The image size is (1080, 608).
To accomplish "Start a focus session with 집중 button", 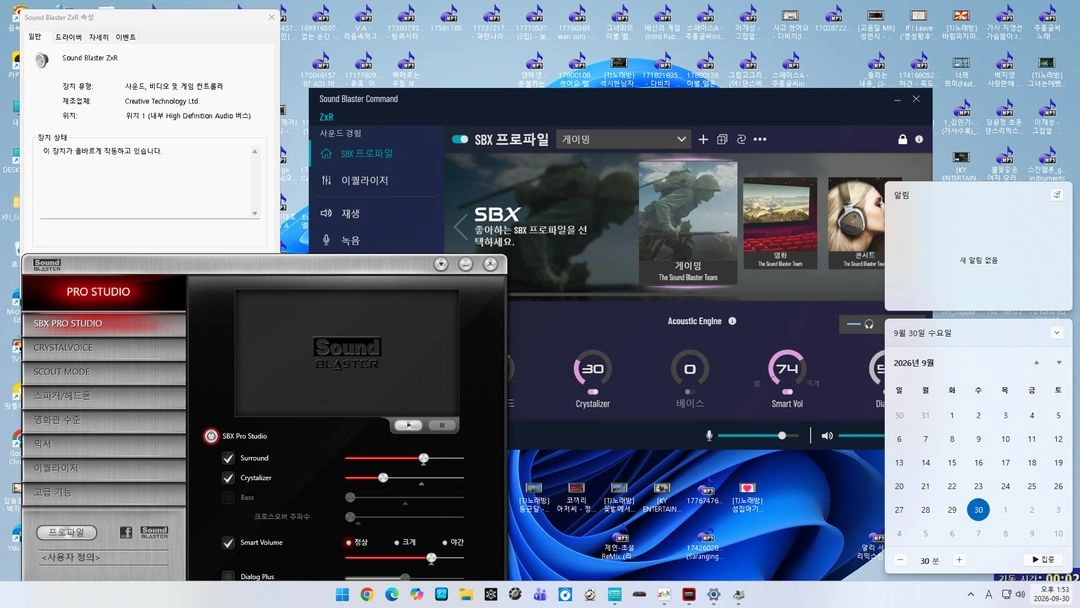I will (1043, 560).
